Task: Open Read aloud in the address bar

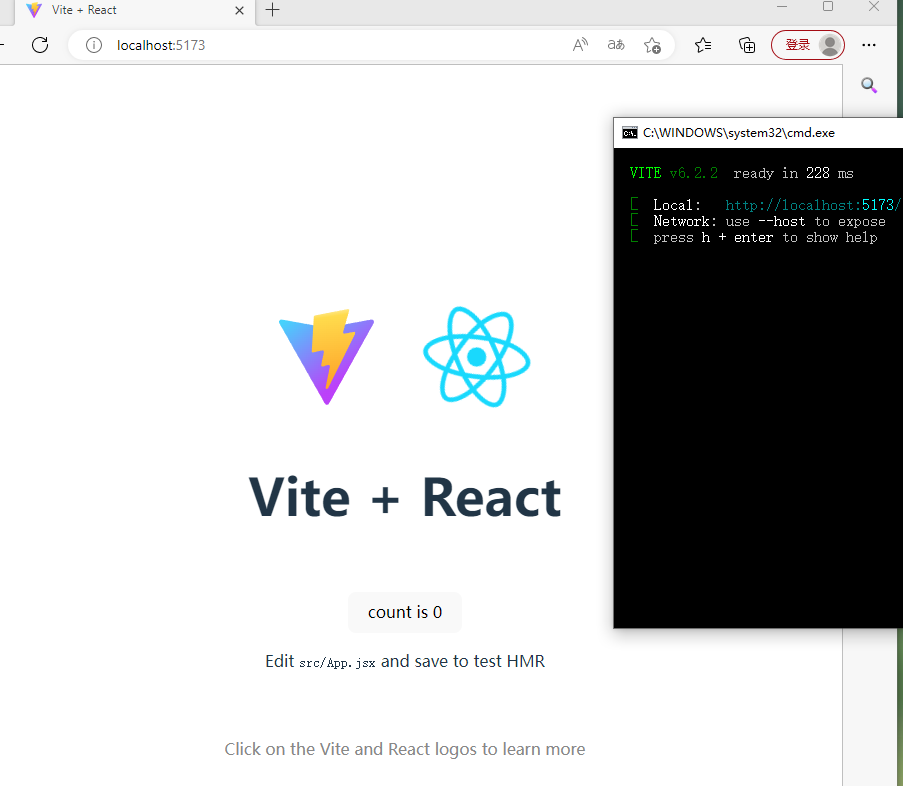Action: click(580, 45)
